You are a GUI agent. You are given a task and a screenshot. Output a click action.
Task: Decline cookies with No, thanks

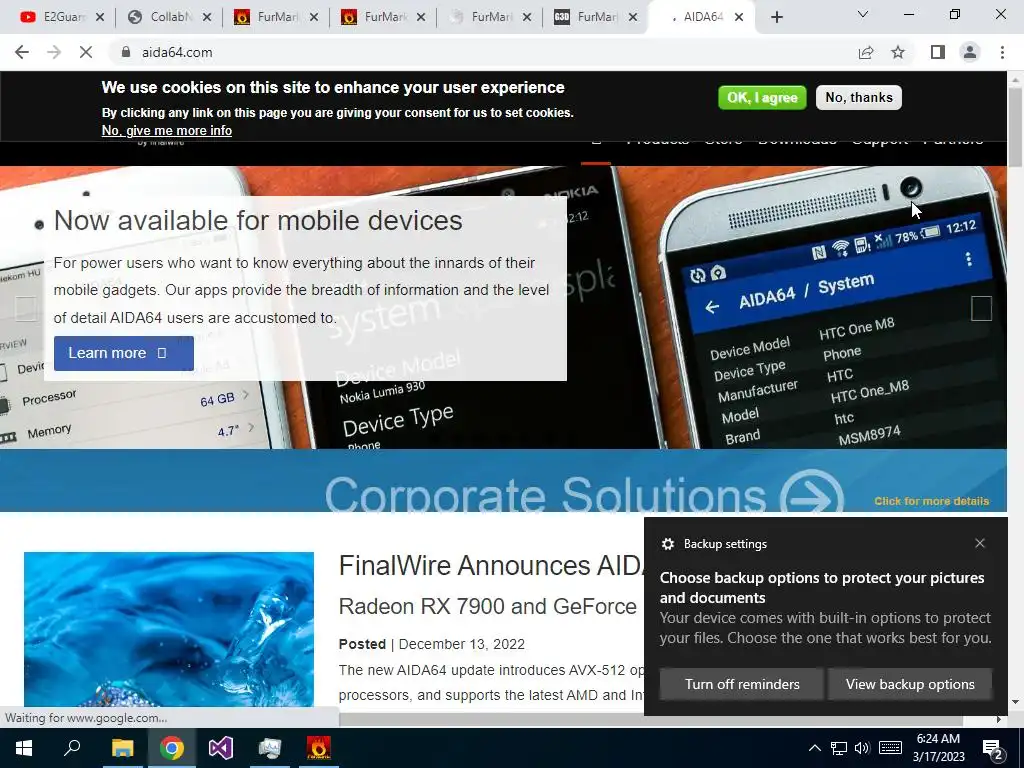point(859,97)
